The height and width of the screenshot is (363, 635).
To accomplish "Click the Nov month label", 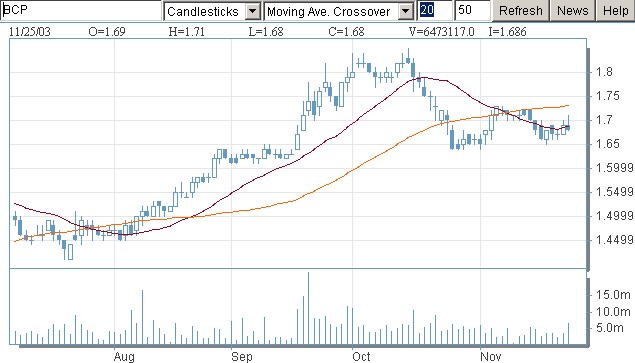I will click(x=490, y=357).
